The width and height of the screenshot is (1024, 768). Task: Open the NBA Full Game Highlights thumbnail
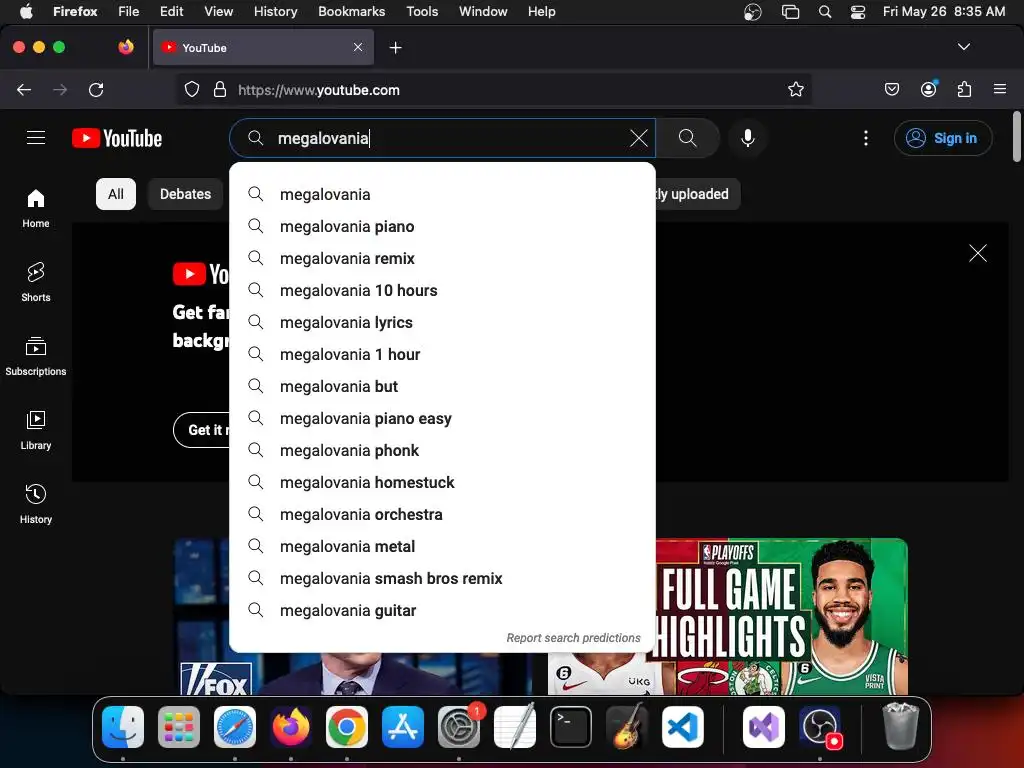728,616
